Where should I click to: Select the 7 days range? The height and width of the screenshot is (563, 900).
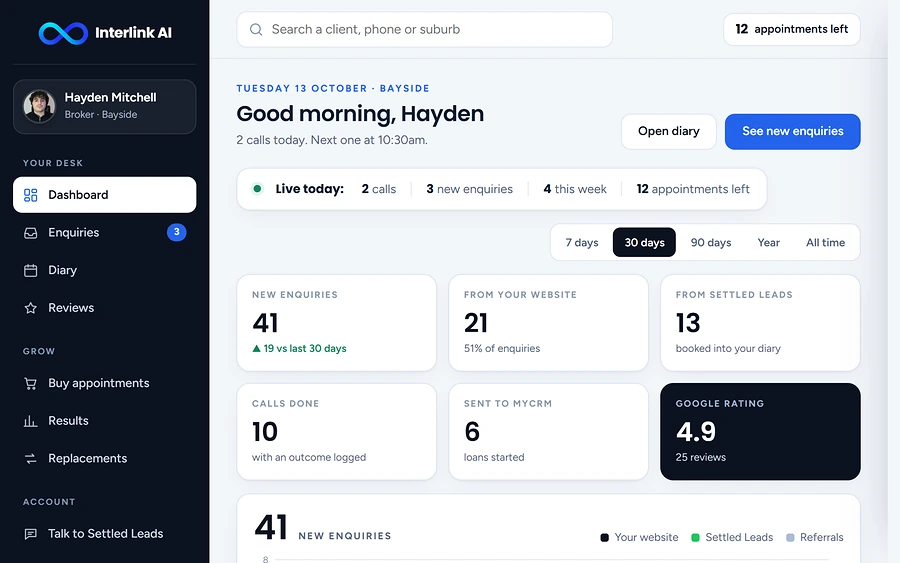[x=582, y=243]
